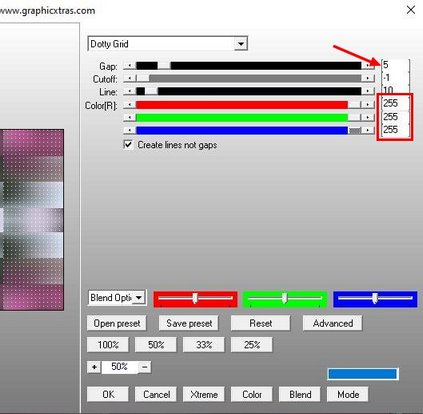Adjust the red blend slider handle
This screenshot has height=414, width=423.
click(x=195, y=298)
